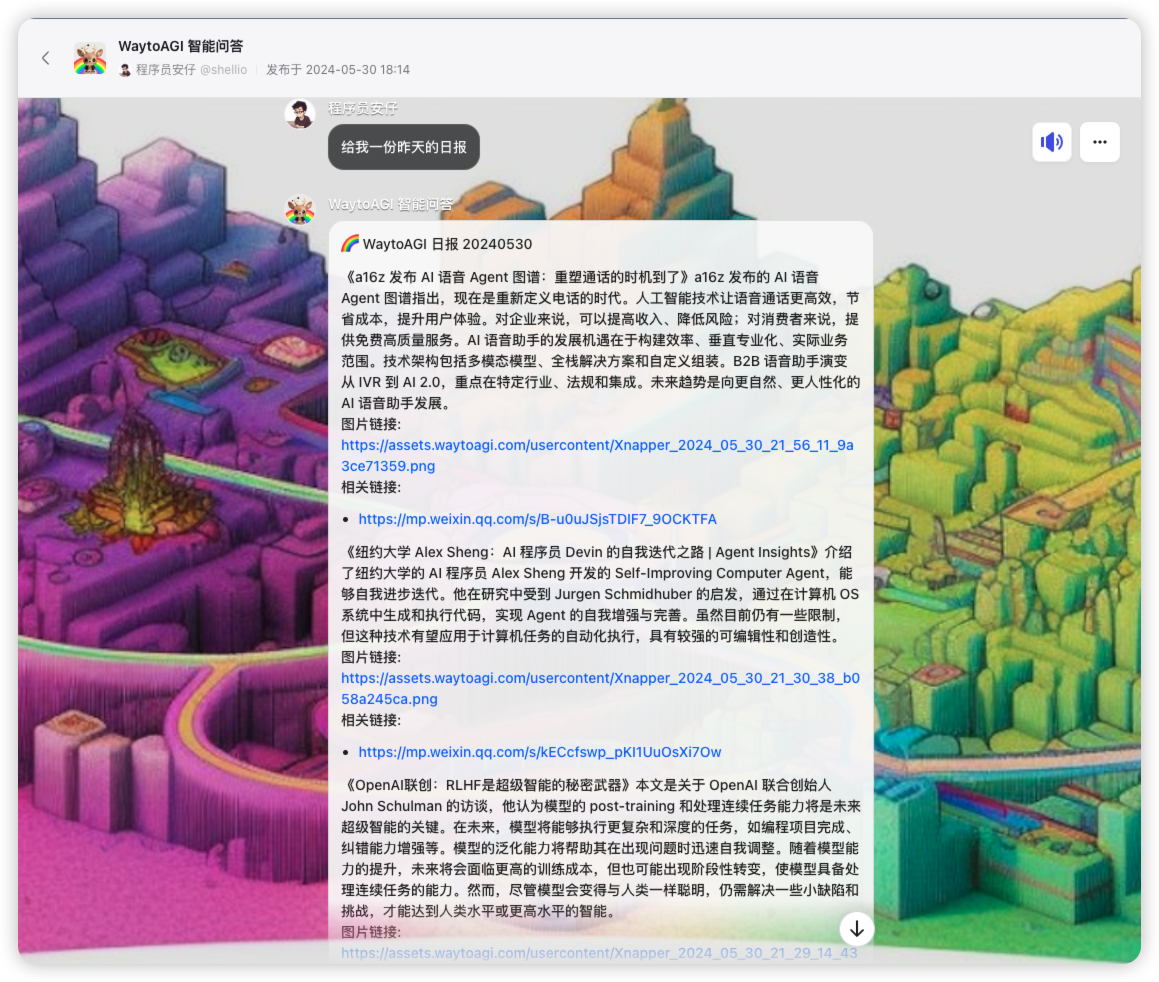Select the first 图片链接: label

pos(371,424)
